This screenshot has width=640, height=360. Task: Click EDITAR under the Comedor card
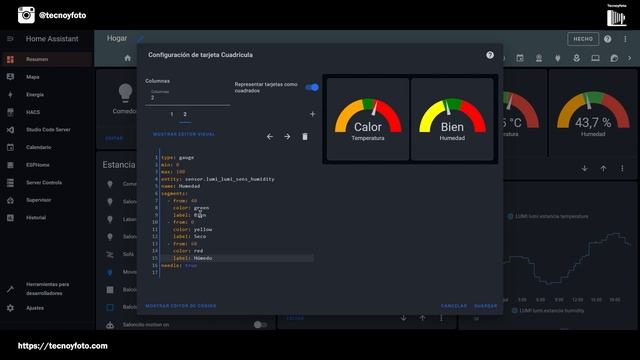click(x=114, y=138)
